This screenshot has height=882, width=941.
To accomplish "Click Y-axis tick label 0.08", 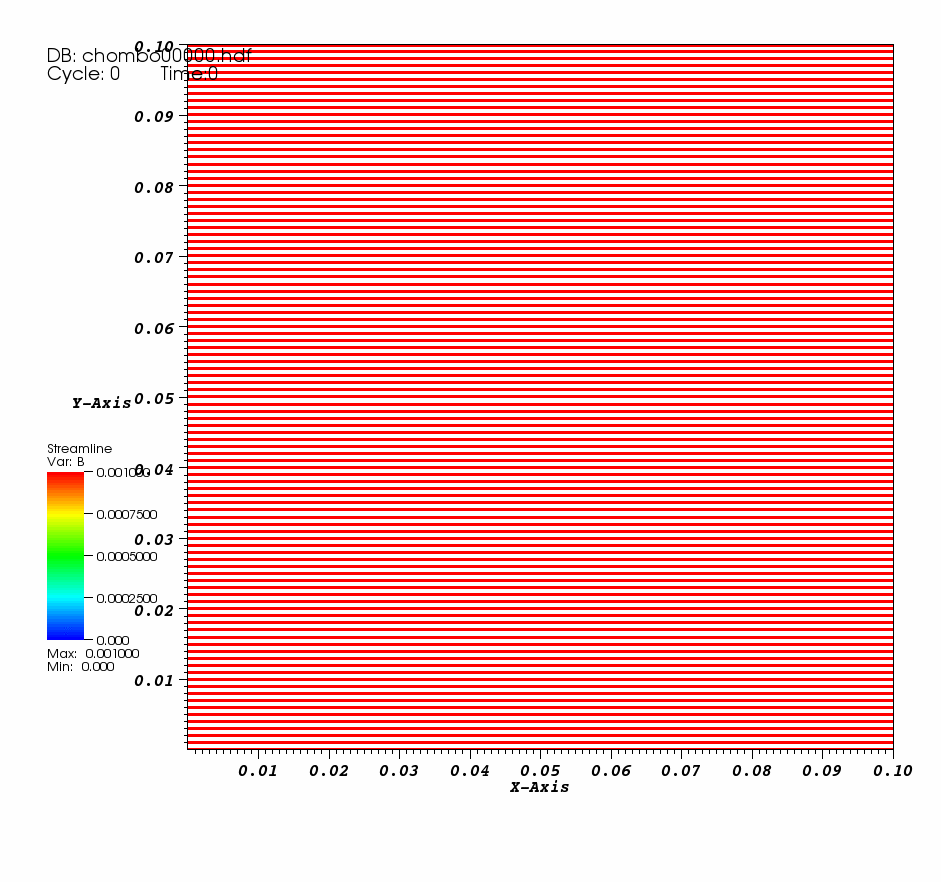I will pyautogui.click(x=154, y=188).
